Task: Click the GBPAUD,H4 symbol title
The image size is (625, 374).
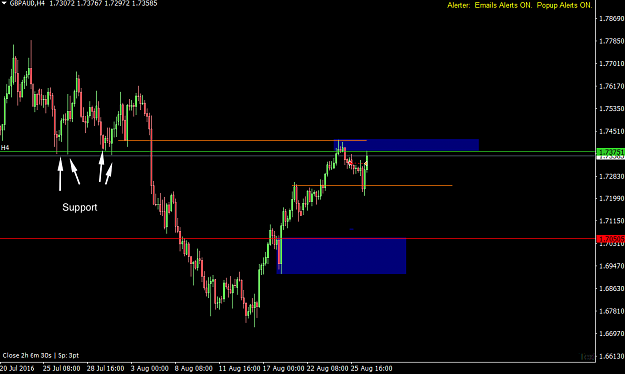Action: pos(27,4)
